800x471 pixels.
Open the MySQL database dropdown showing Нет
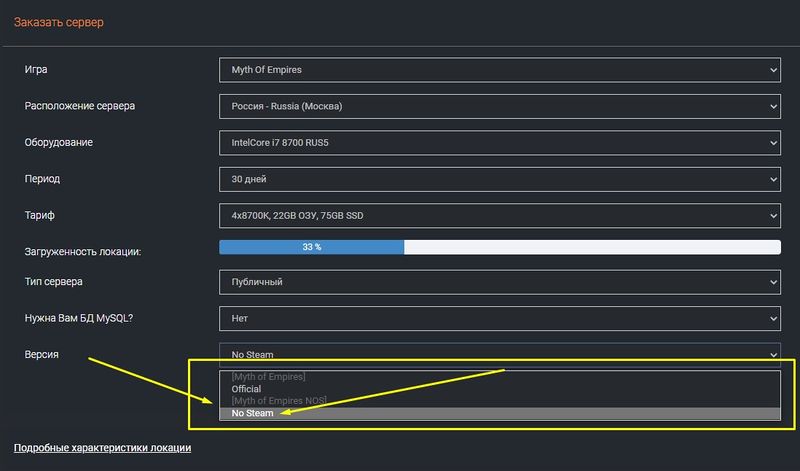coord(499,318)
